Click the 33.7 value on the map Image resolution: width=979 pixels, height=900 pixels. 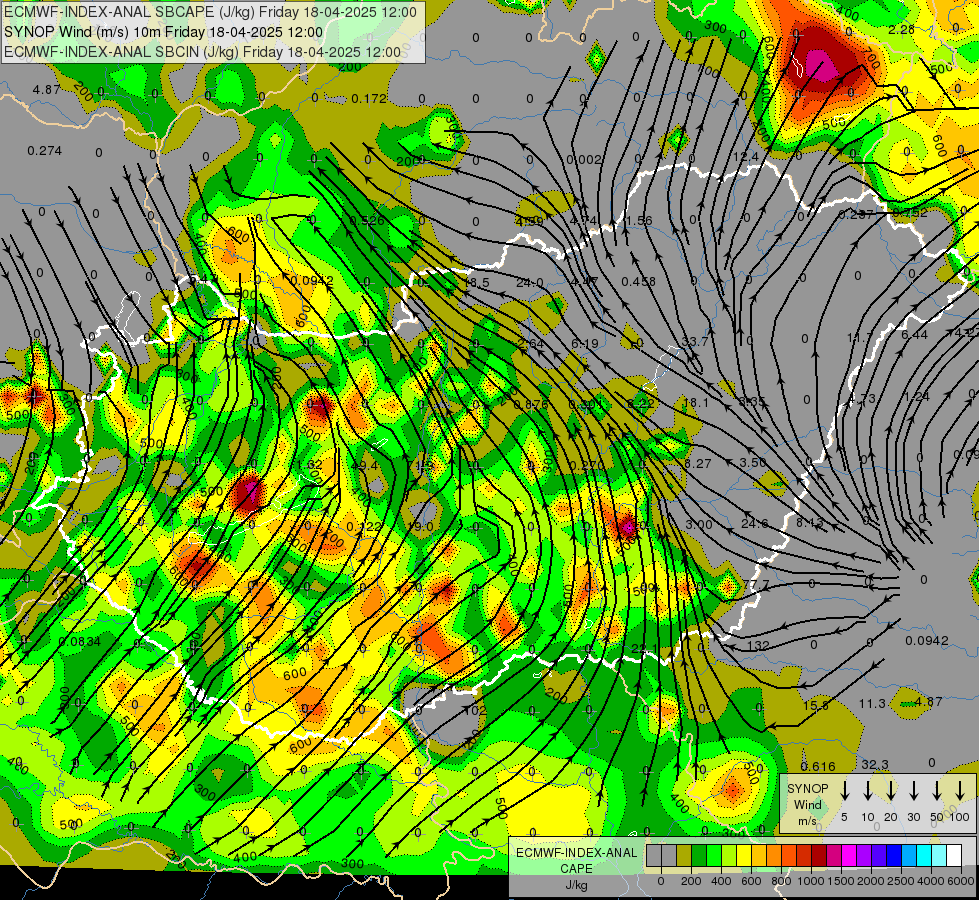695,342
